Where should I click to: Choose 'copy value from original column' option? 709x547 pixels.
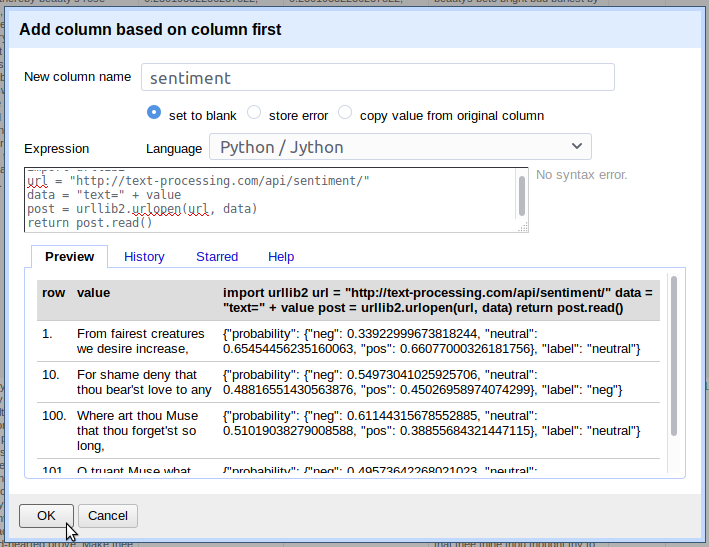[x=345, y=114]
